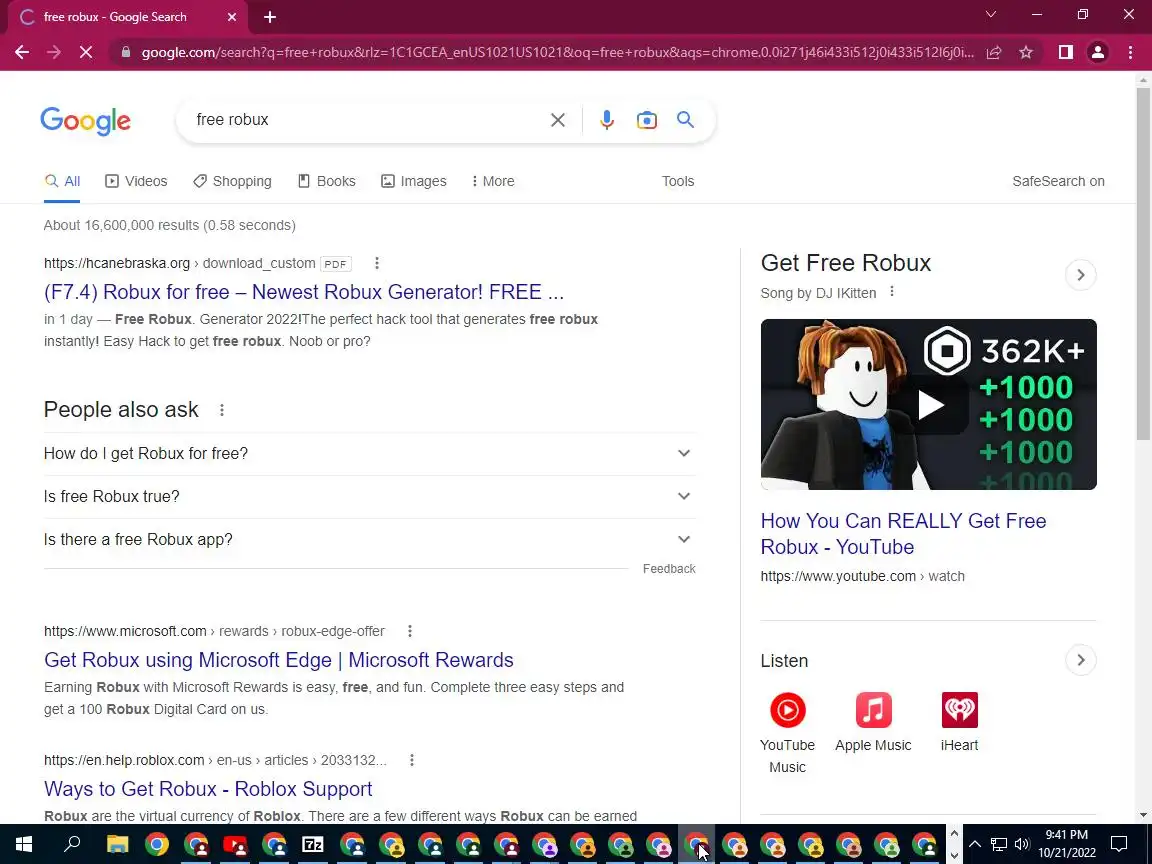Expand How do I get Robux for free
Screen dimensions: 1152x864
(370, 453)
